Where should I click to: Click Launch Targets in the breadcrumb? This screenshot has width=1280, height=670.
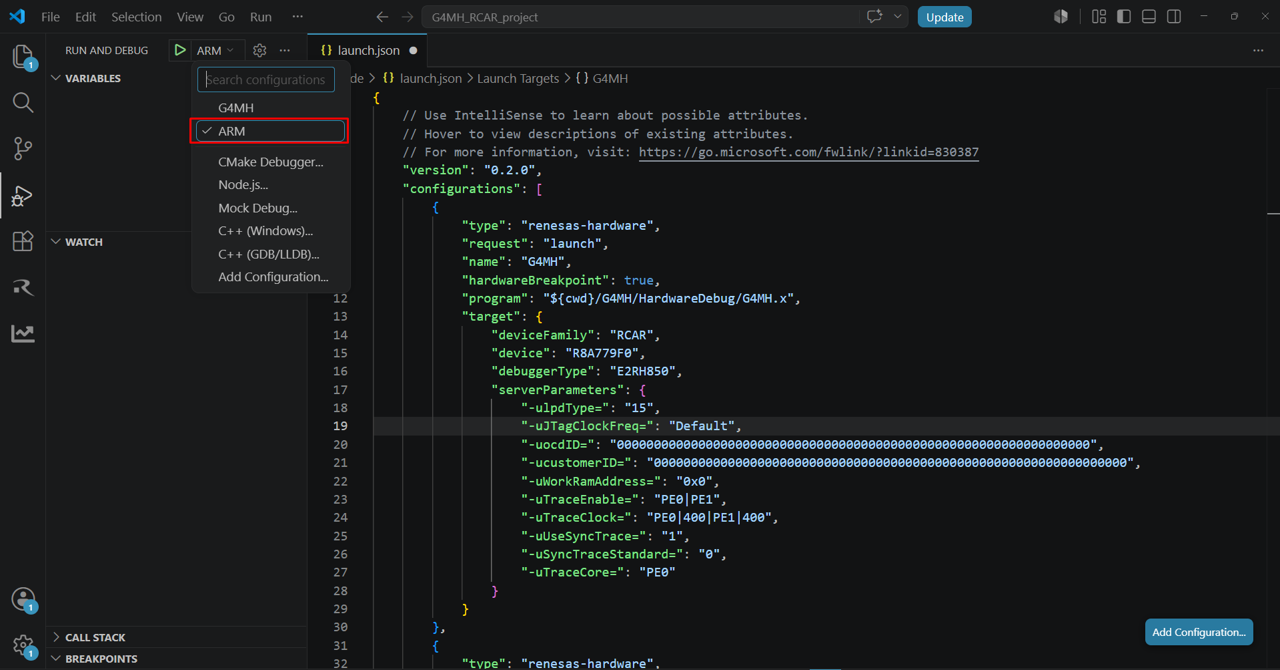(x=518, y=78)
